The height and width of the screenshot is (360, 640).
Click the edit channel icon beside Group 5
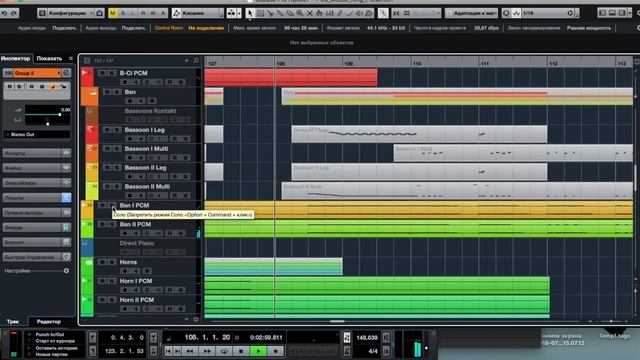[x=66, y=73]
